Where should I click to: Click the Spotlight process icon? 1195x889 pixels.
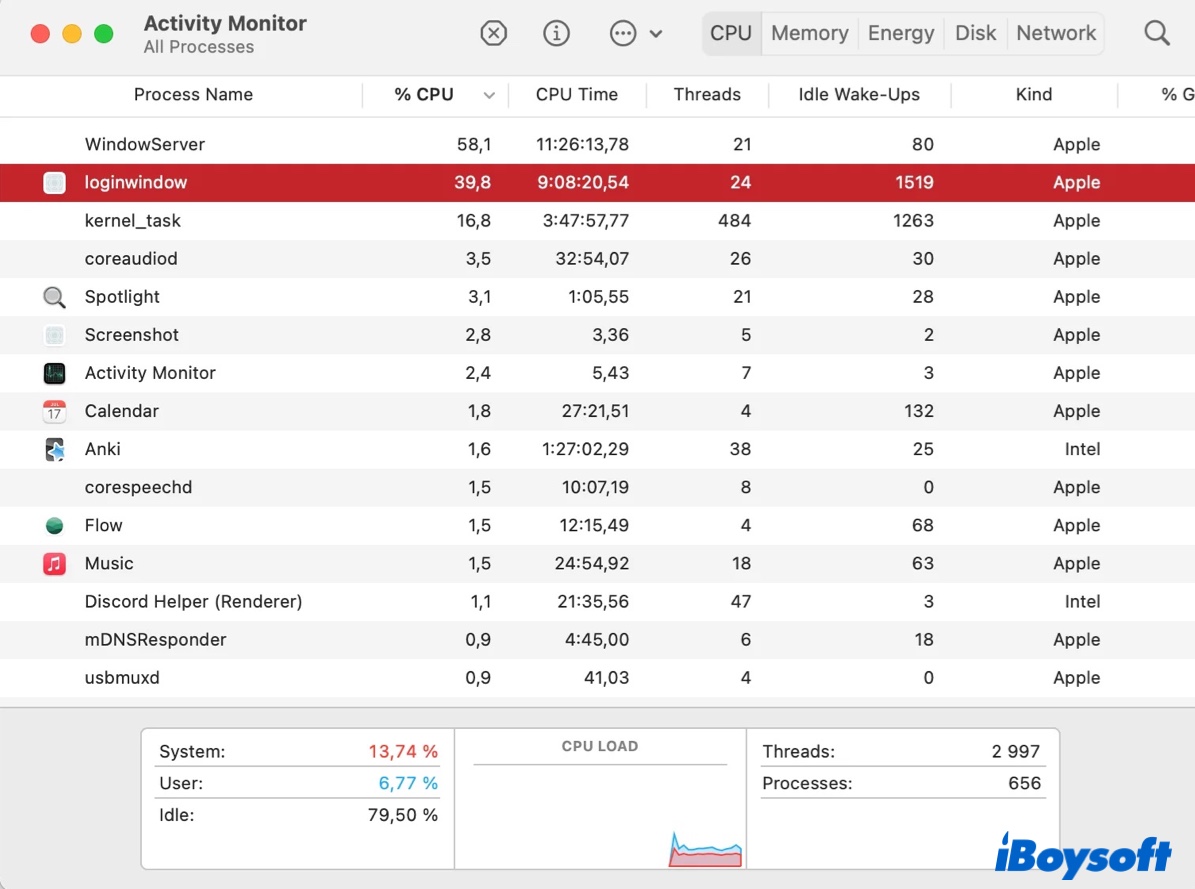(54, 297)
